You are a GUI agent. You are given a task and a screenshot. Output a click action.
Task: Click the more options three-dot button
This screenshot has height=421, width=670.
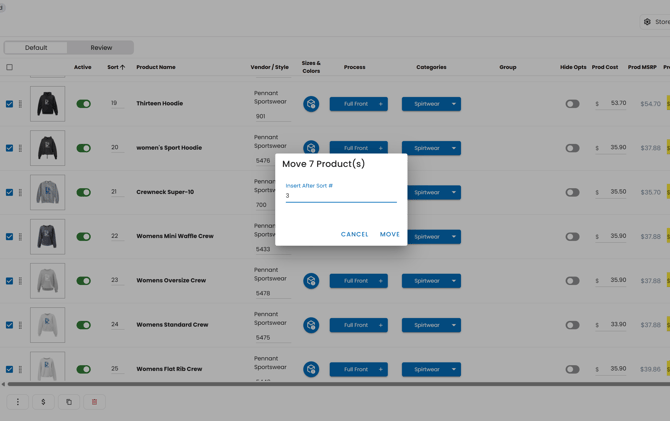pos(18,402)
